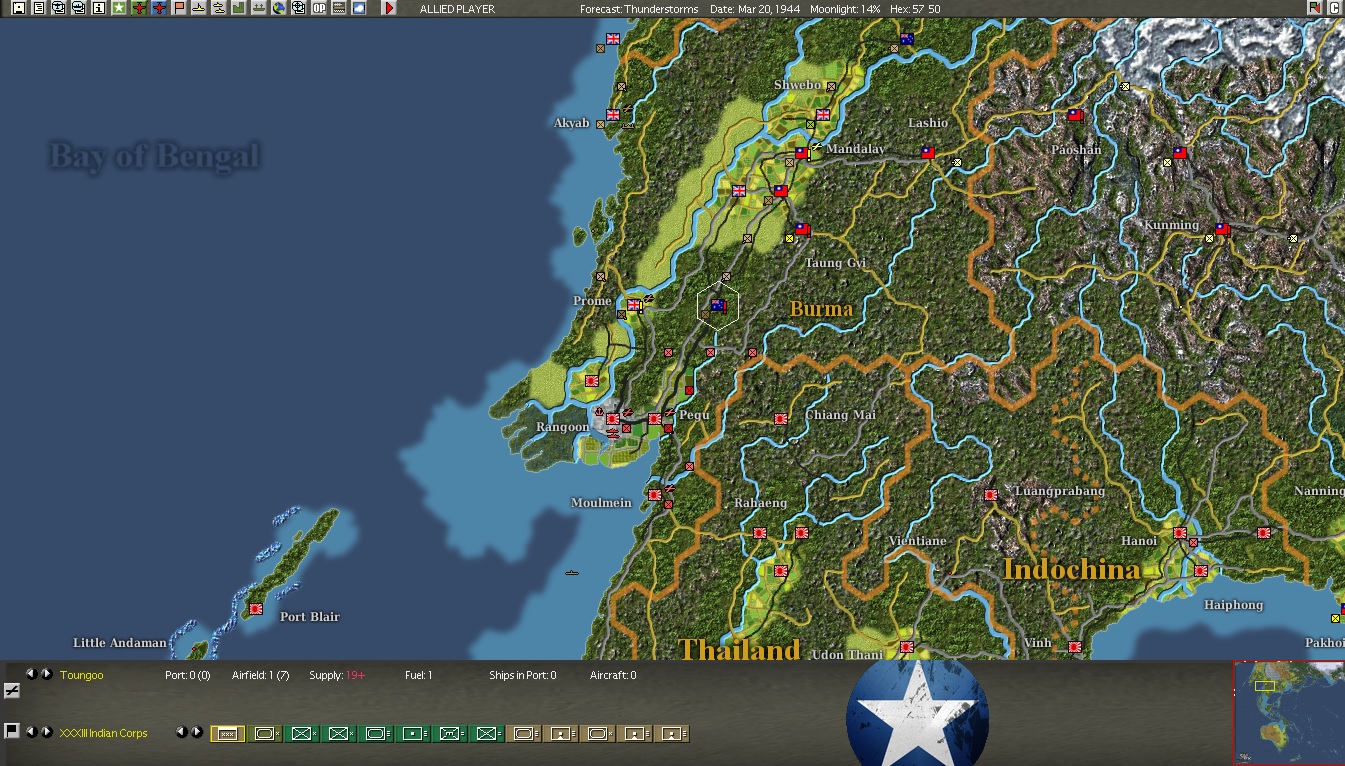Image resolution: width=1345 pixels, height=766 pixels.
Task: Click the Supply: 19+ value
Action: (337, 676)
